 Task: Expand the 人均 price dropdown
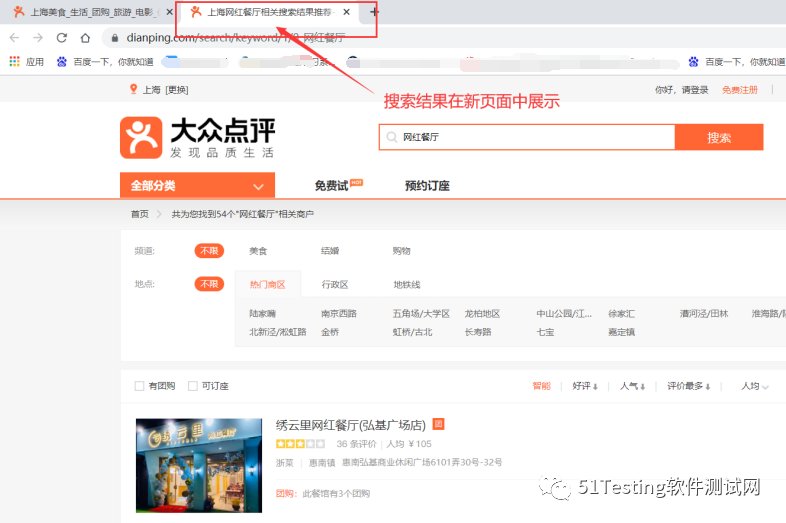[755, 386]
